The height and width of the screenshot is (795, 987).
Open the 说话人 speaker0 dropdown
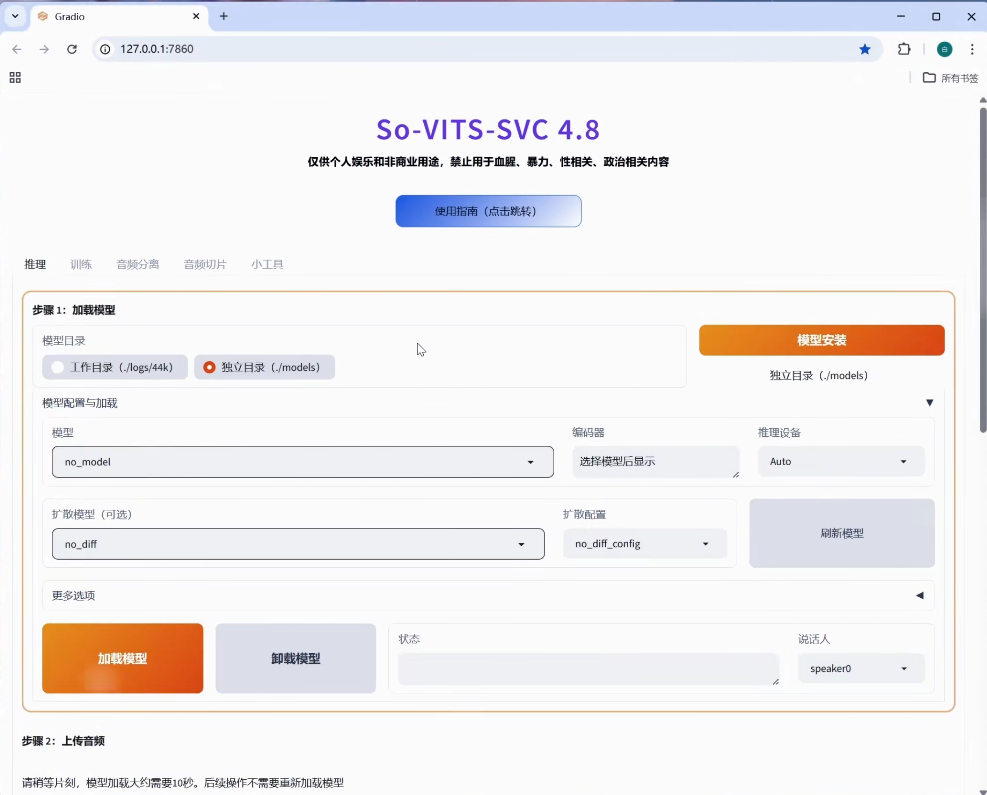tap(861, 668)
